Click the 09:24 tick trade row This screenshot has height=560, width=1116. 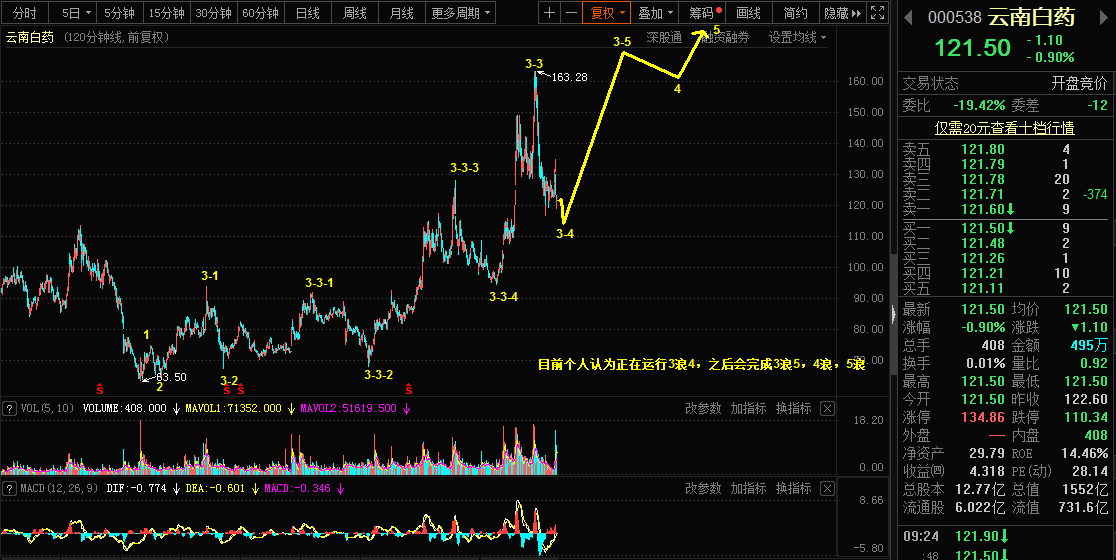point(1006,537)
